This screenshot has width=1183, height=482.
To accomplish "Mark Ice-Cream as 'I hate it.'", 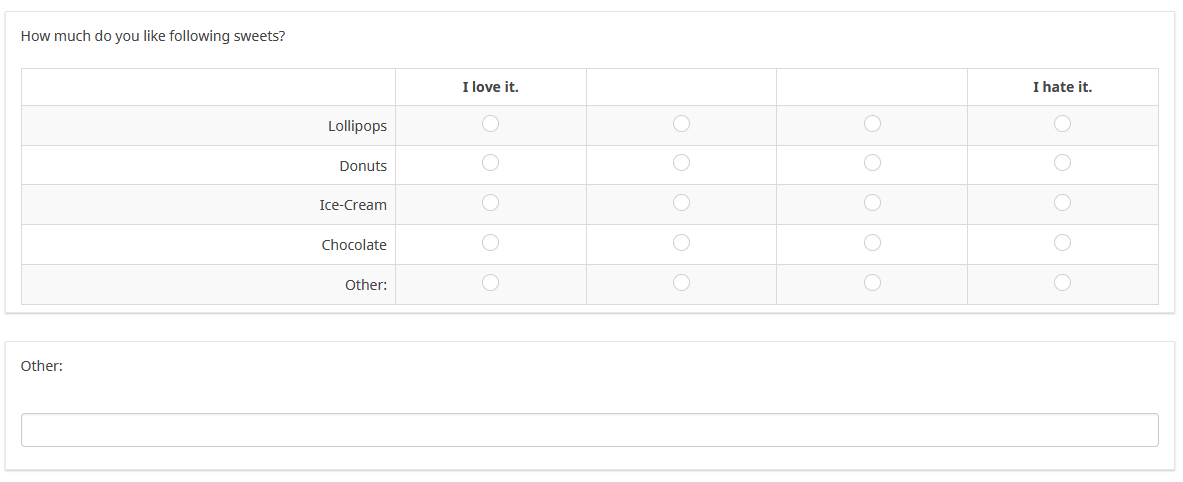I will tap(1062, 203).
